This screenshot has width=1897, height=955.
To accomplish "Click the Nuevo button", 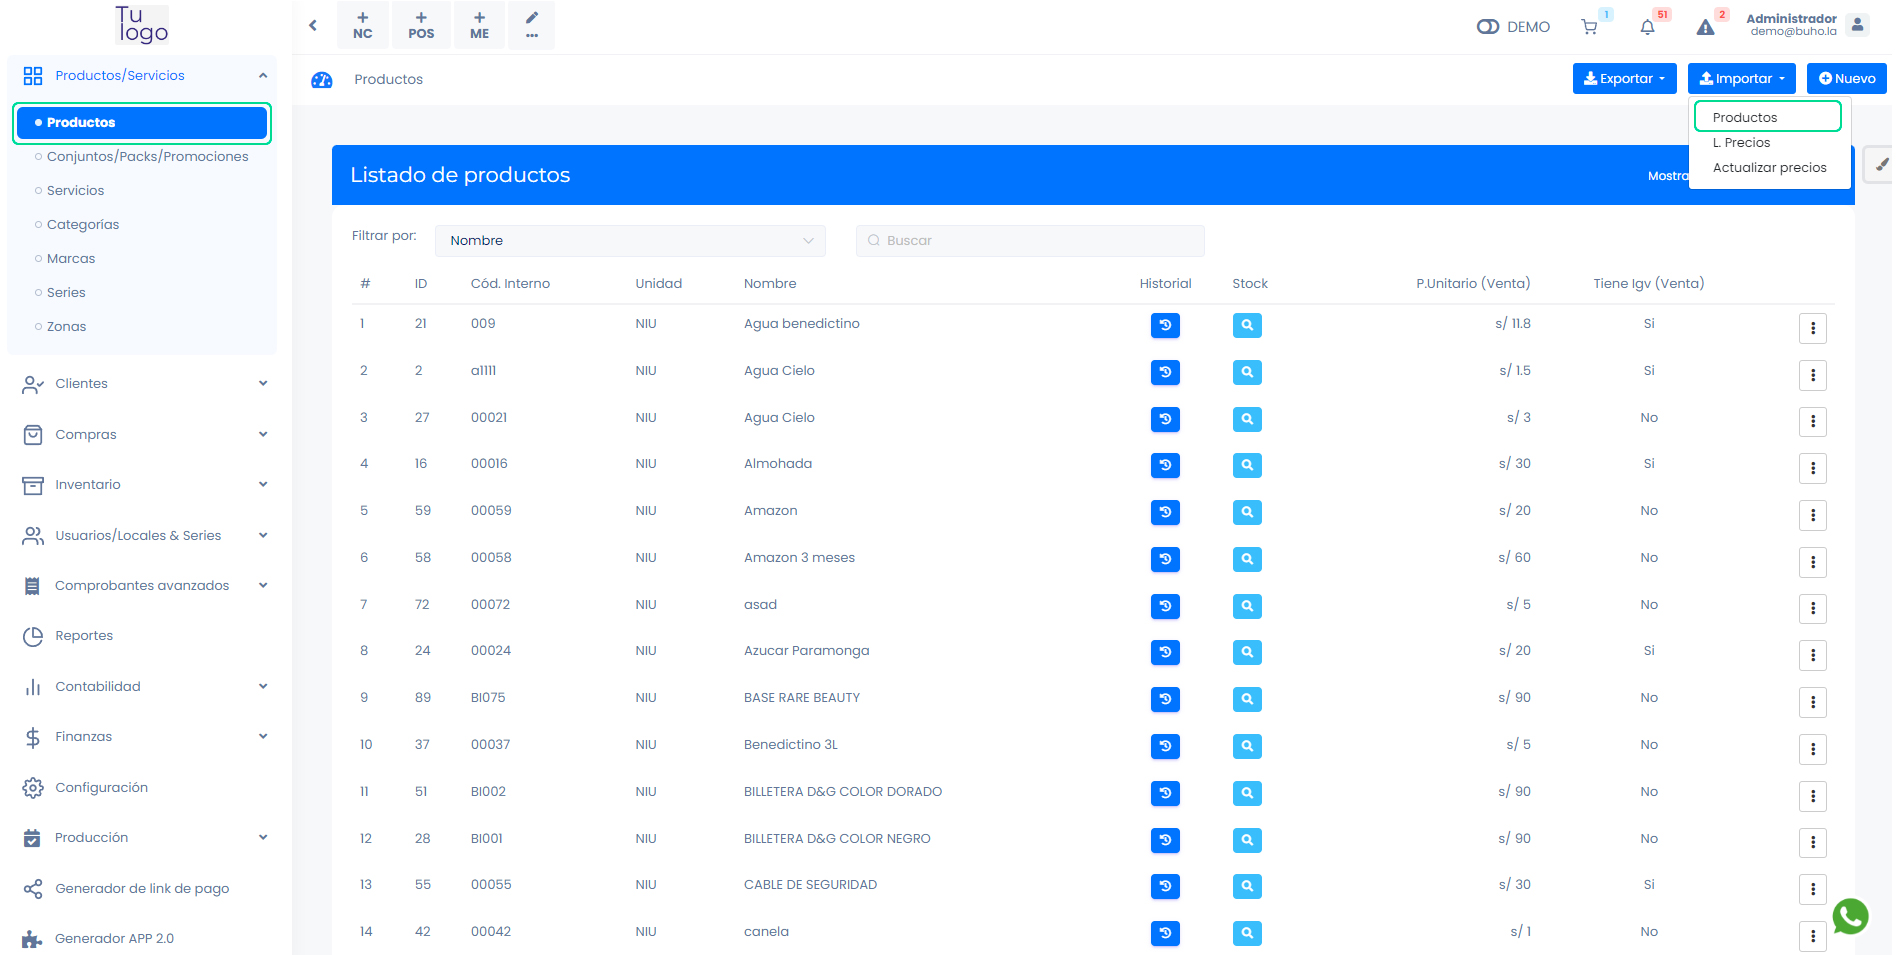I will (x=1846, y=79).
